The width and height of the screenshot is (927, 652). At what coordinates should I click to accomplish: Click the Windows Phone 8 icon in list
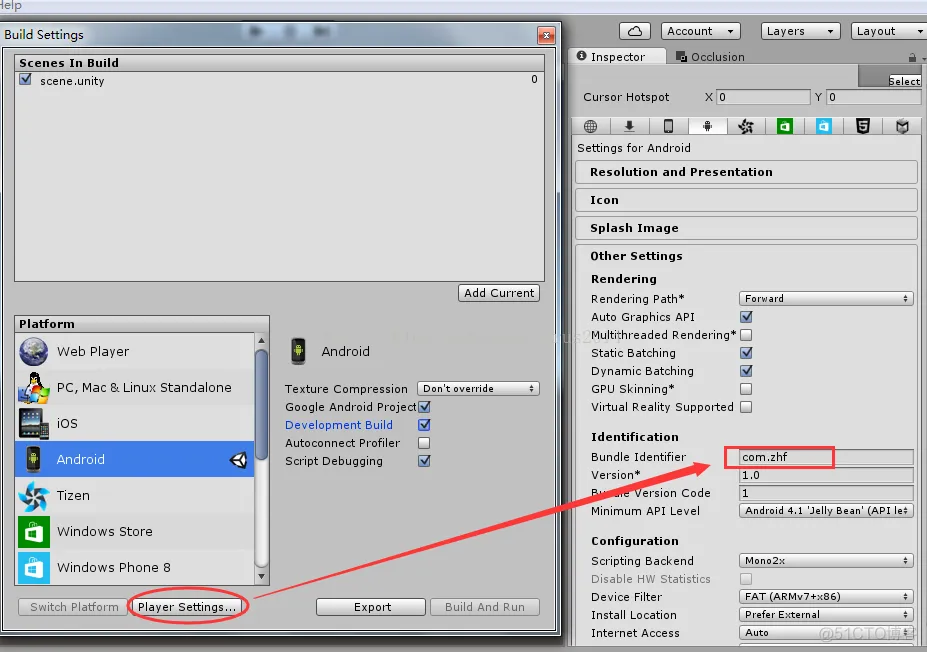34,567
